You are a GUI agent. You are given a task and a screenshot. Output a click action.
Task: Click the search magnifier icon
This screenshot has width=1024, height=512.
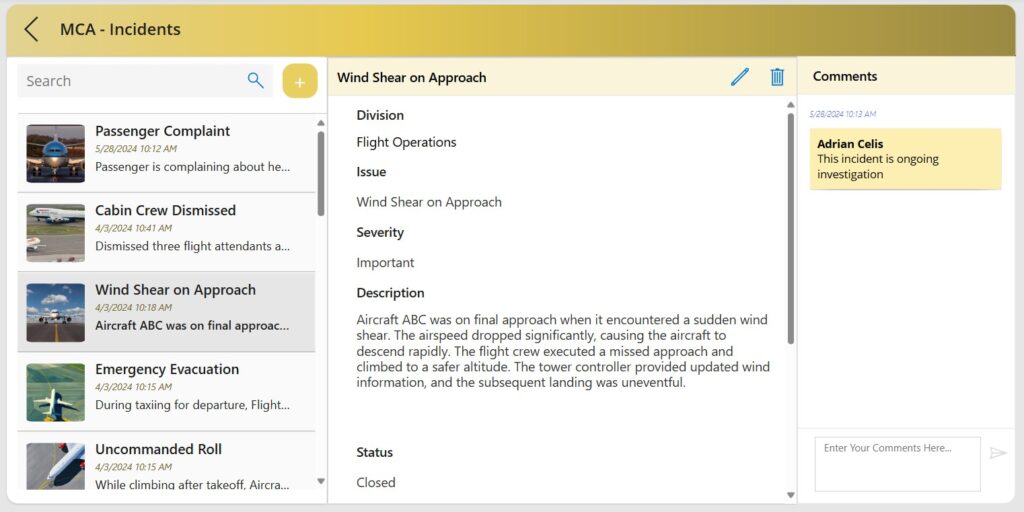pos(256,81)
